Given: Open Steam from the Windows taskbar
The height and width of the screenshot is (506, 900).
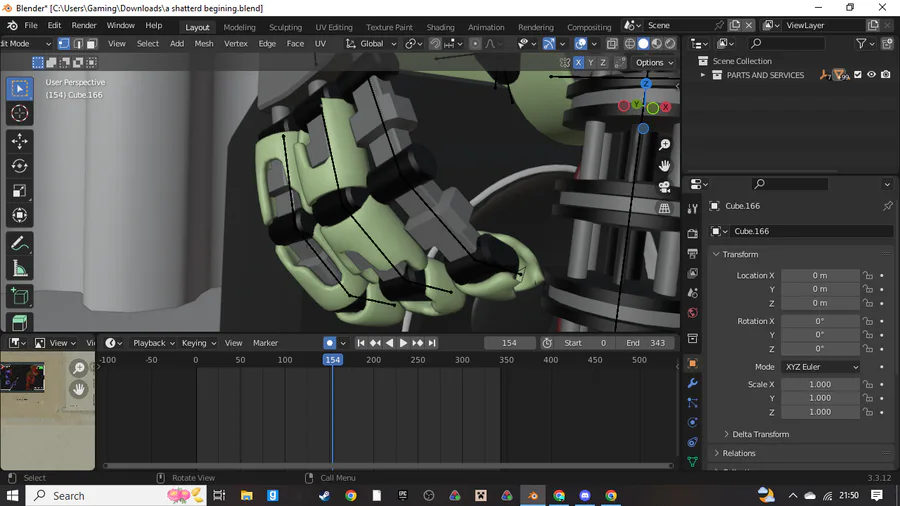Looking at the screenshot, I should [x=325, y=495].
